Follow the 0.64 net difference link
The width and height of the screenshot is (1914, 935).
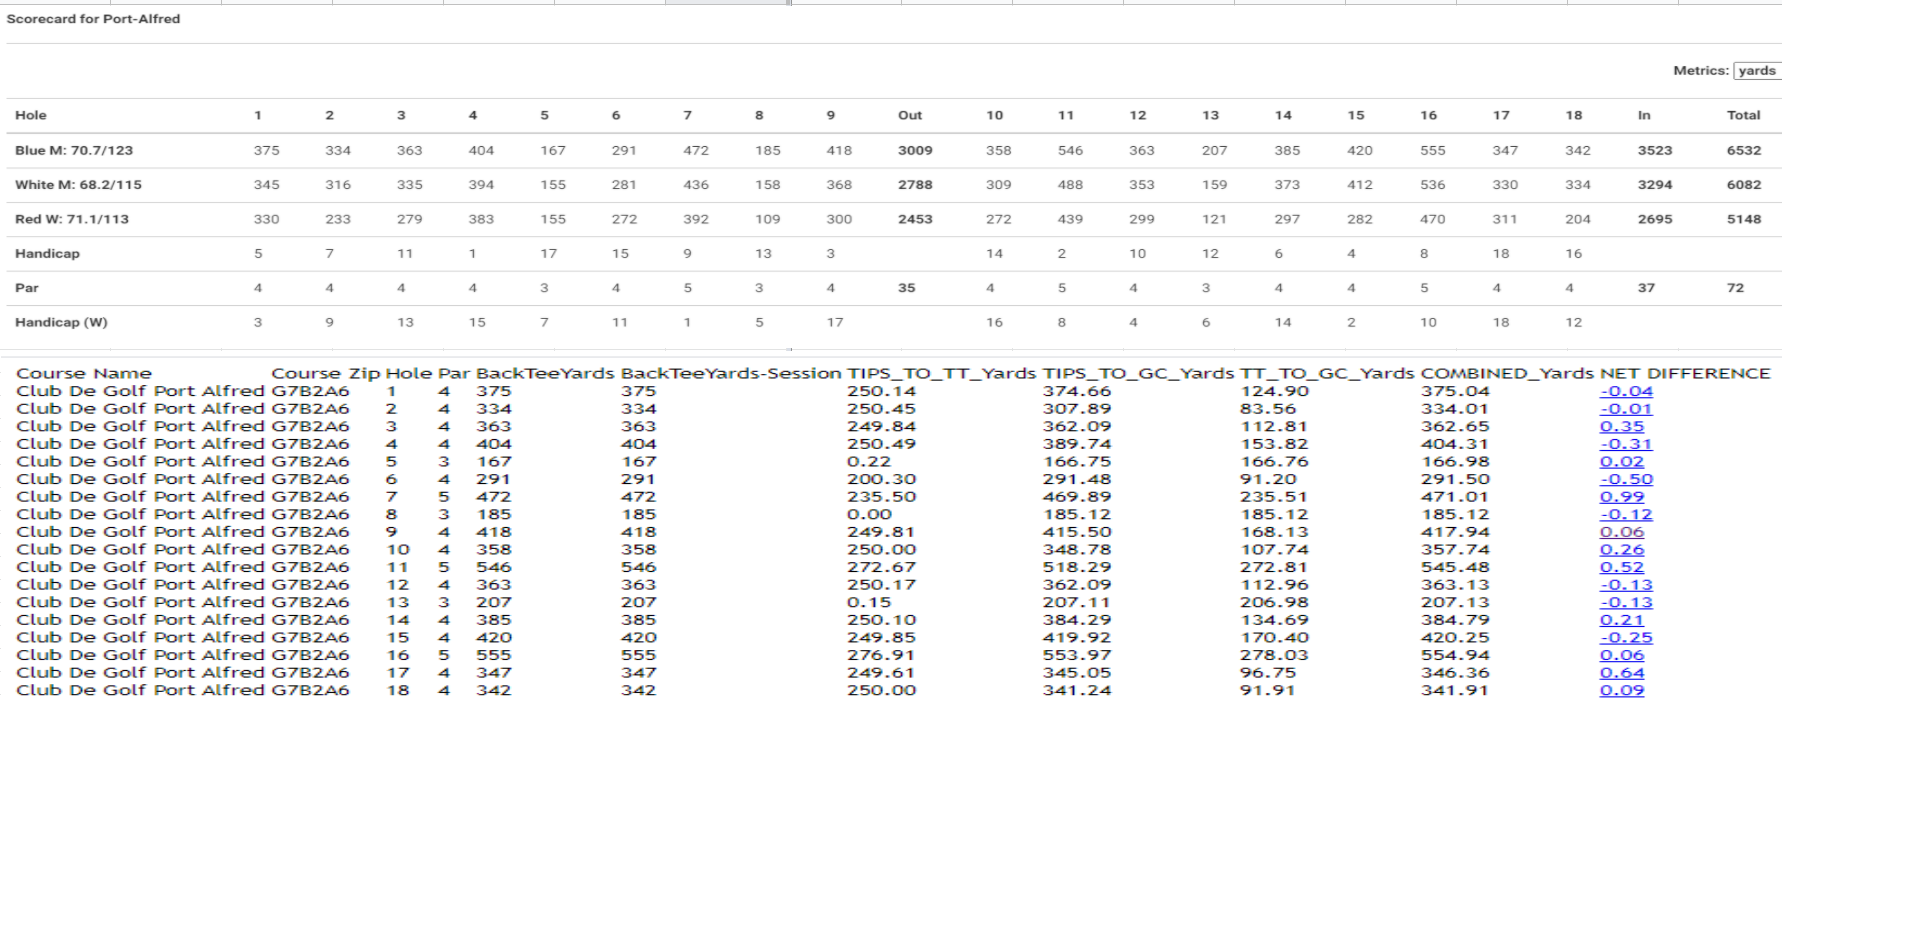point(1622,673)
